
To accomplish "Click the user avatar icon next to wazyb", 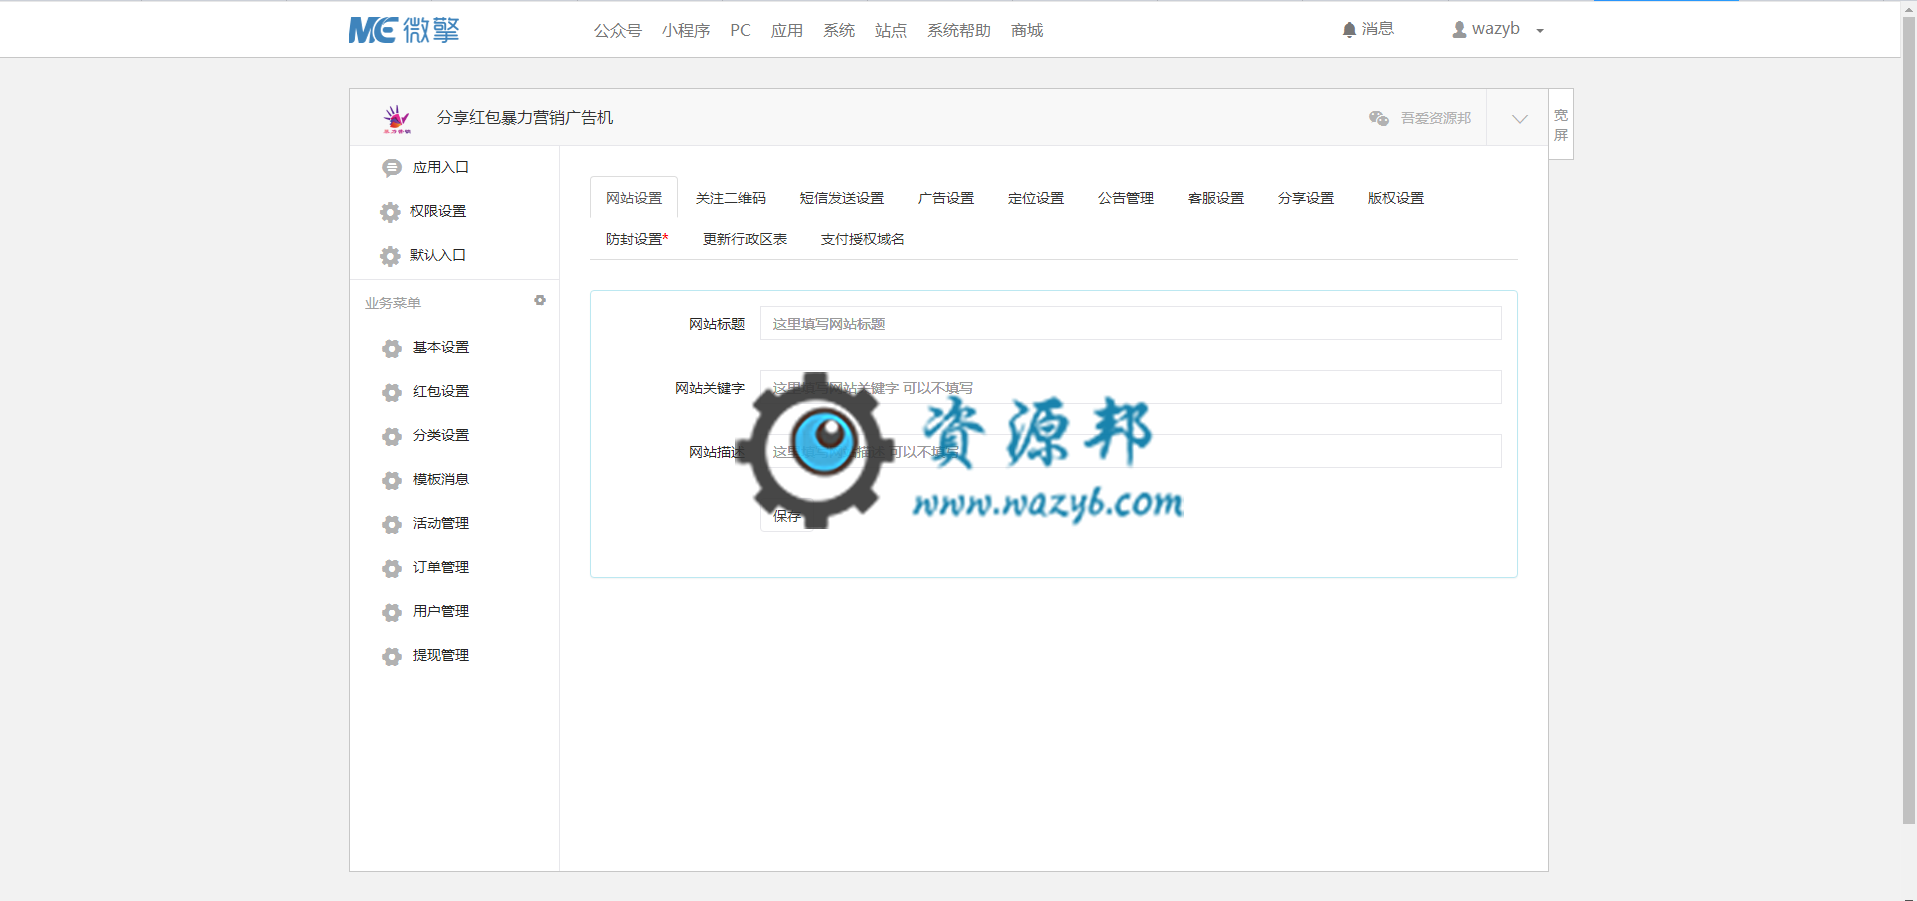I will click(1459, 30).
